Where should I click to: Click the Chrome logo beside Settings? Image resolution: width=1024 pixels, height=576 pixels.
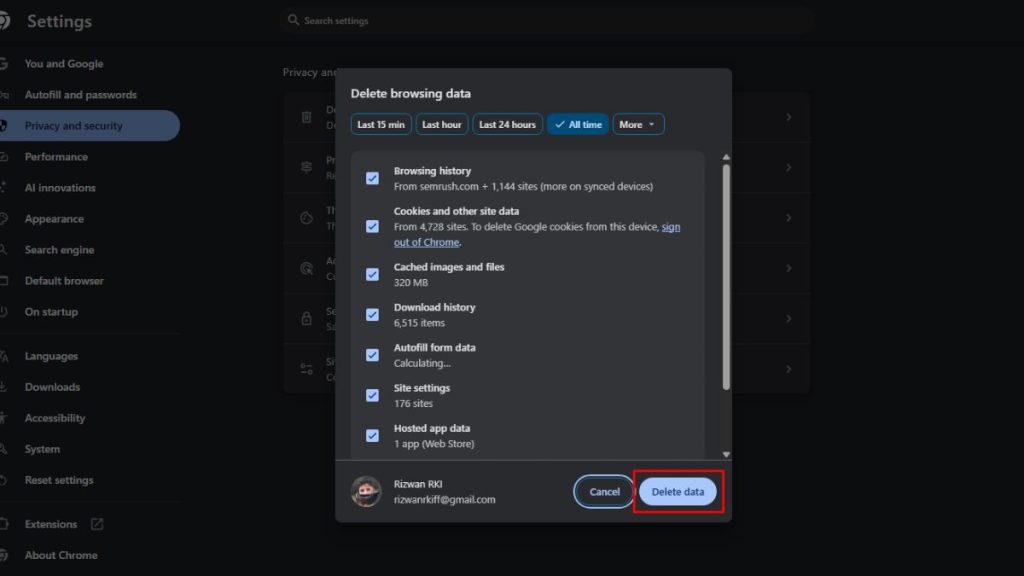coord(4,21)
